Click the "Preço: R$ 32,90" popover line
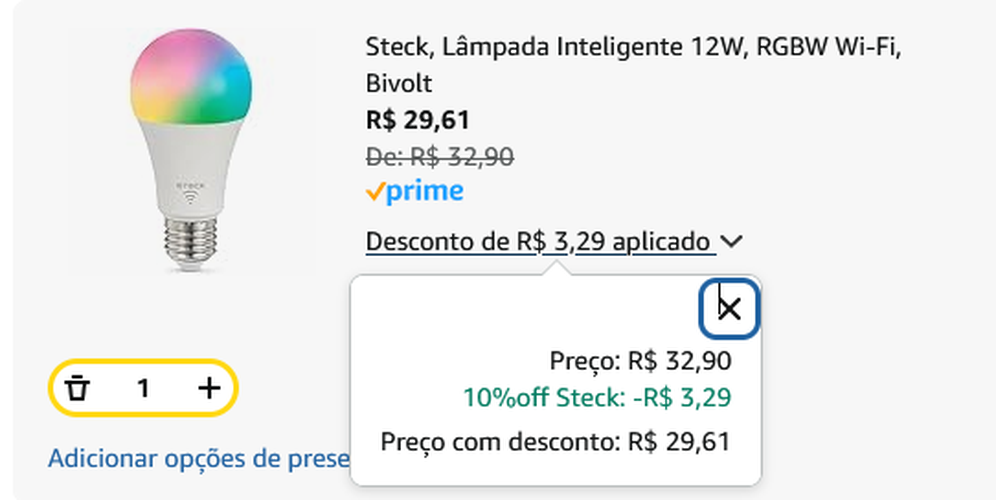 coord(640,361)
